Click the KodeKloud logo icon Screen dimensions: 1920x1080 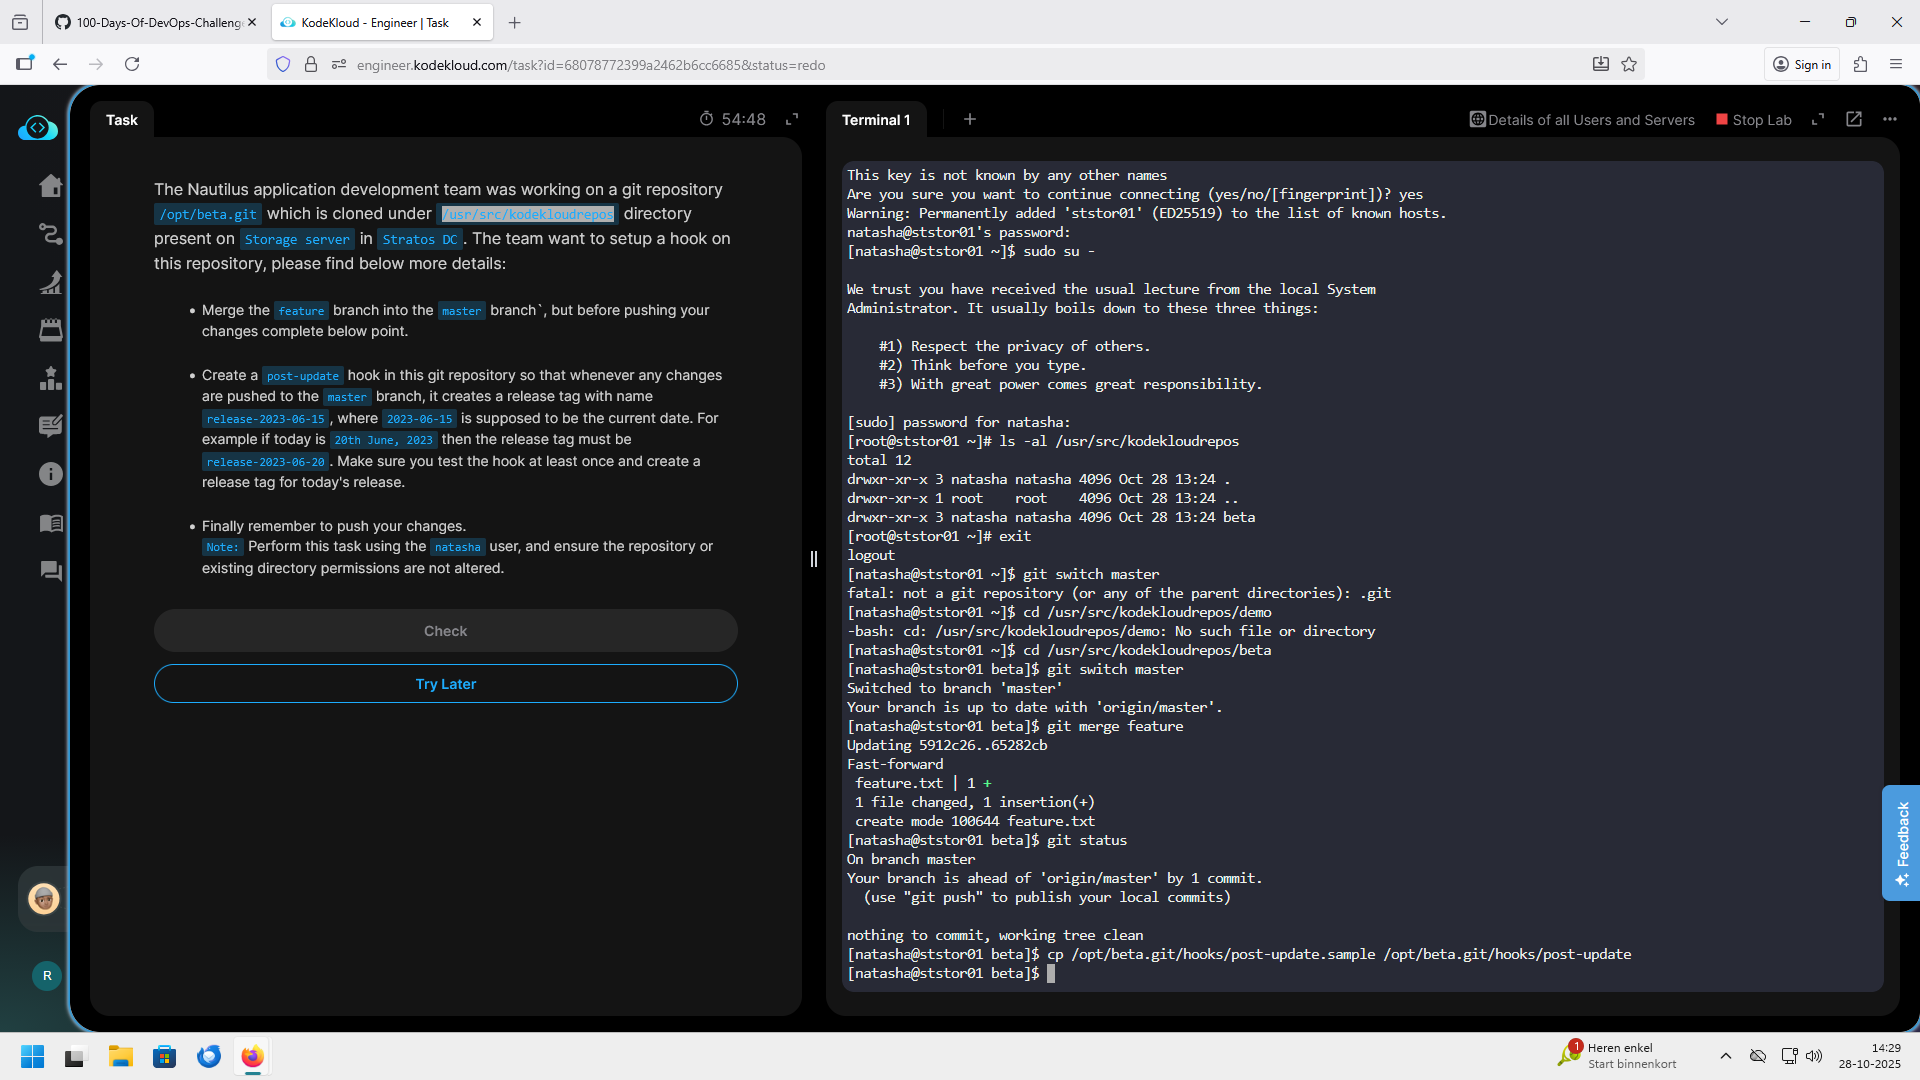[x=38, y=128]
